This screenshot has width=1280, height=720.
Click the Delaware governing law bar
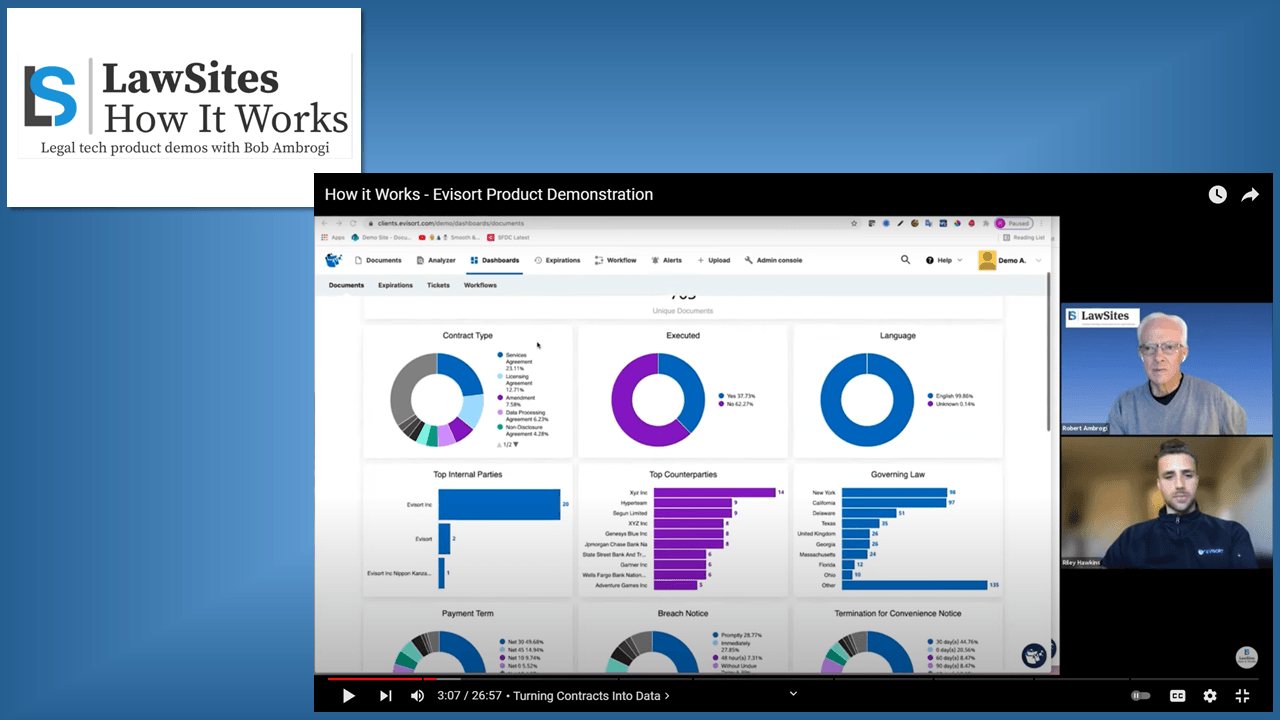[x=869, y=513]
